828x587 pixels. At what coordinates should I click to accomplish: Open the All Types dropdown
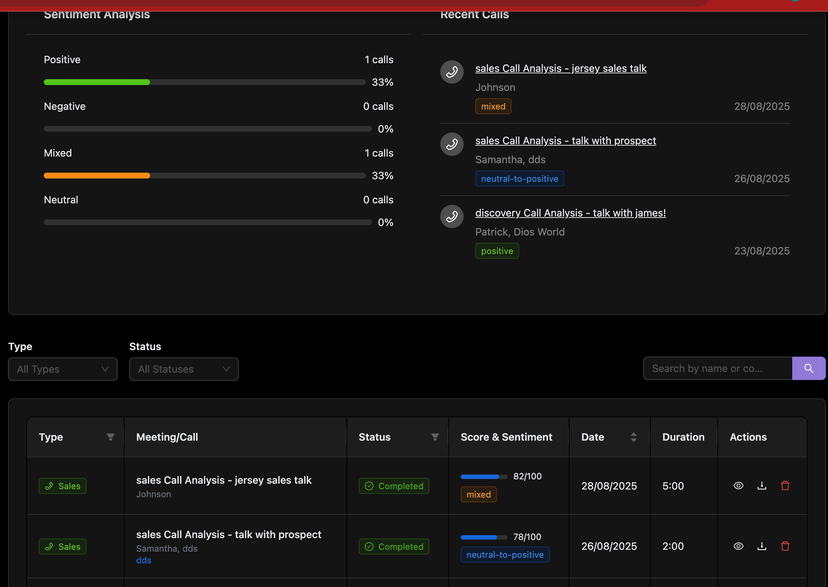pos(62,368)
